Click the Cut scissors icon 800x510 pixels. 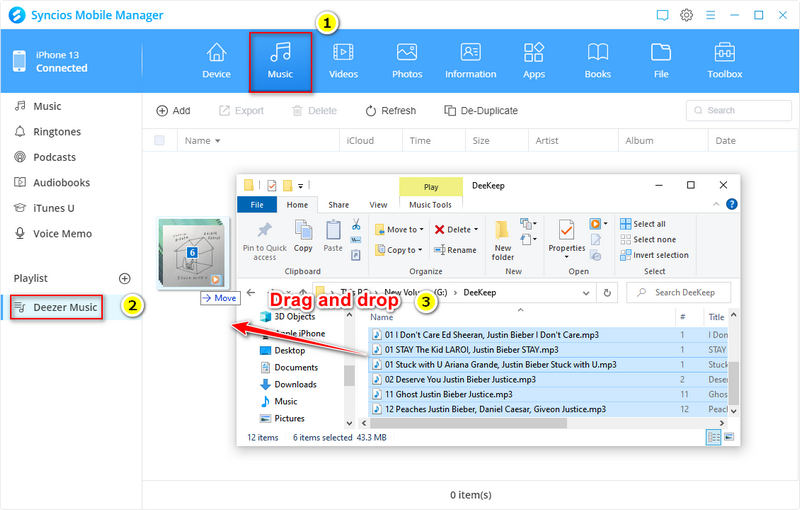coord(356,224)
